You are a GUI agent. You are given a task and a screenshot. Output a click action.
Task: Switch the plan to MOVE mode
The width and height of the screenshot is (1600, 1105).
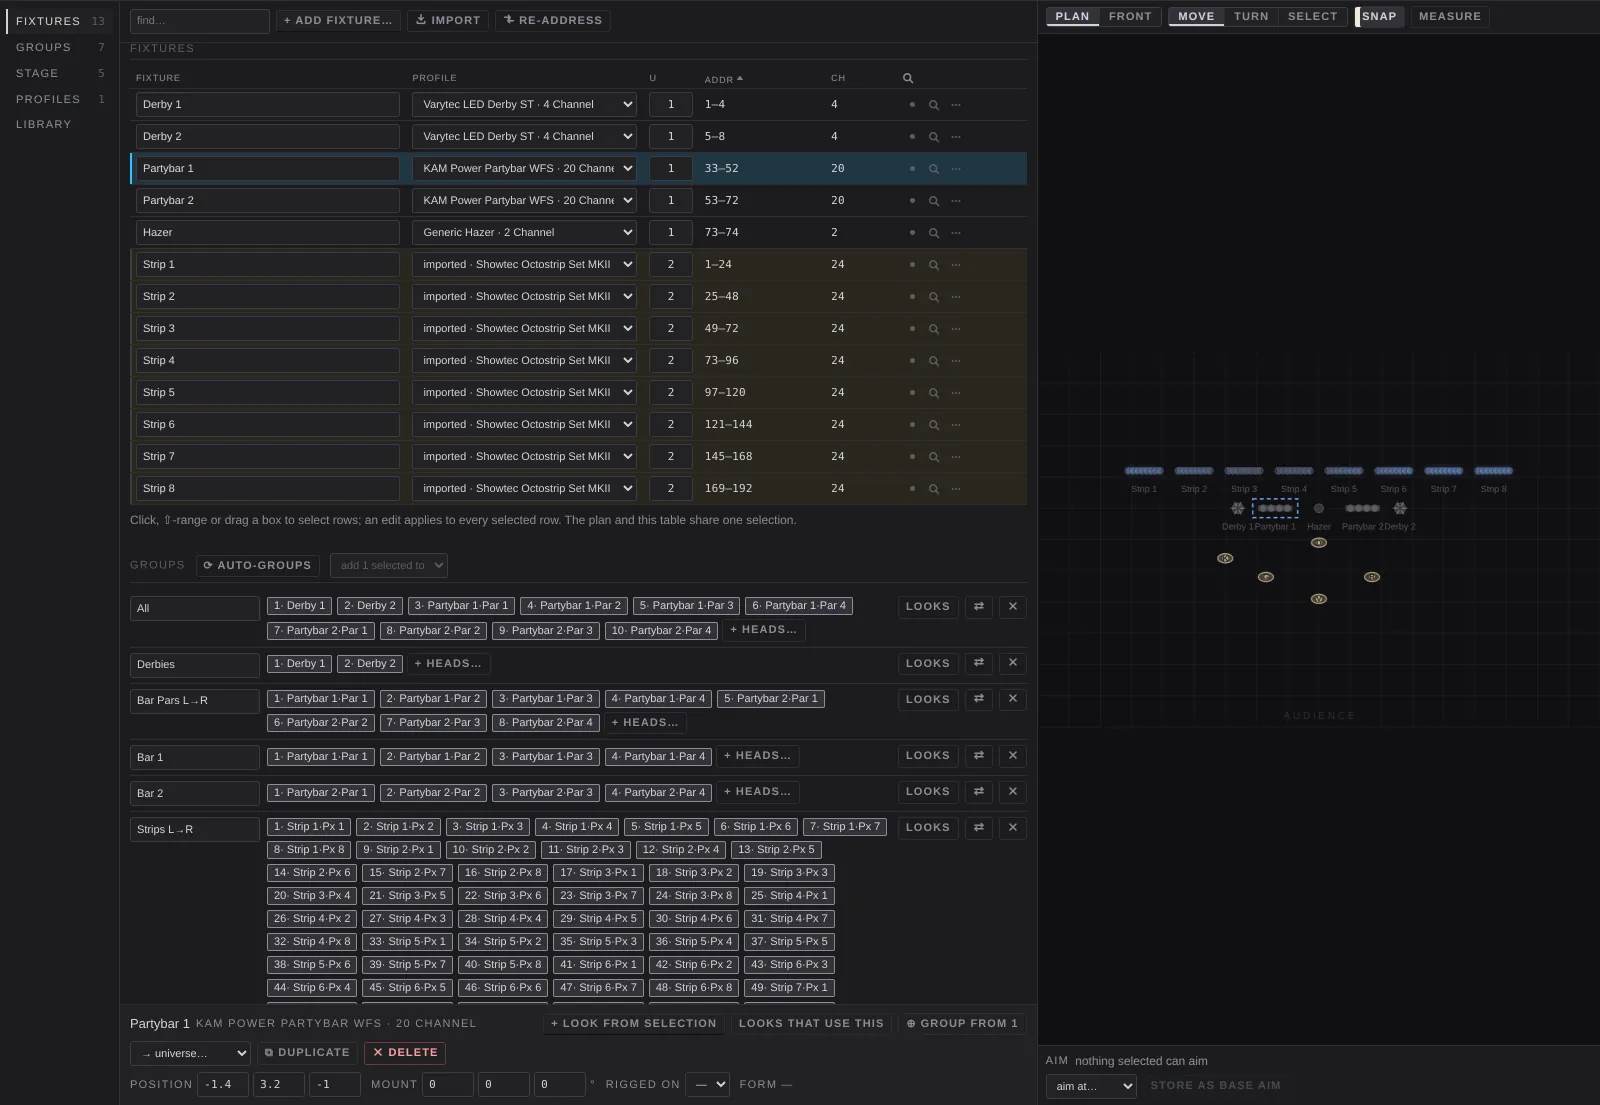1196,17
